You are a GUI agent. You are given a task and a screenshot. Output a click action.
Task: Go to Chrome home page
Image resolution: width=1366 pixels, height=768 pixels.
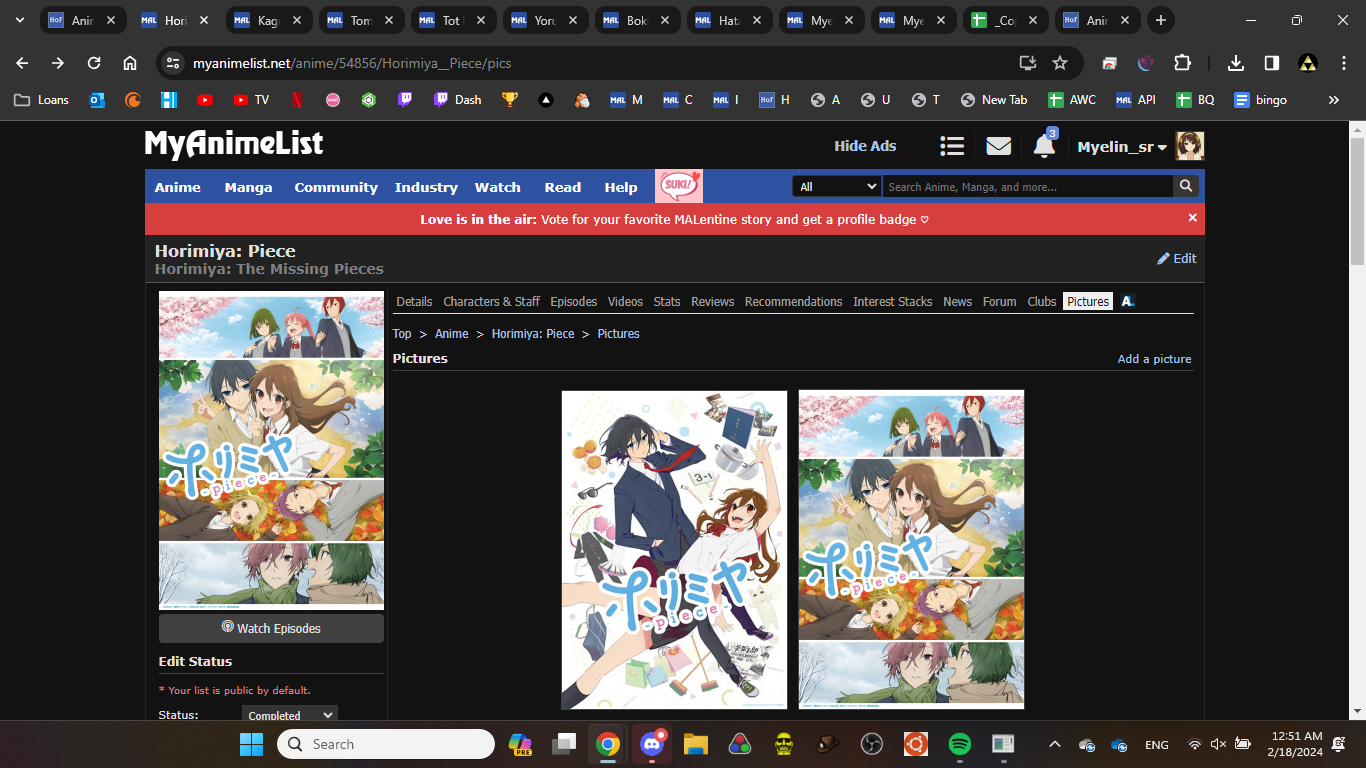(130, 63)
